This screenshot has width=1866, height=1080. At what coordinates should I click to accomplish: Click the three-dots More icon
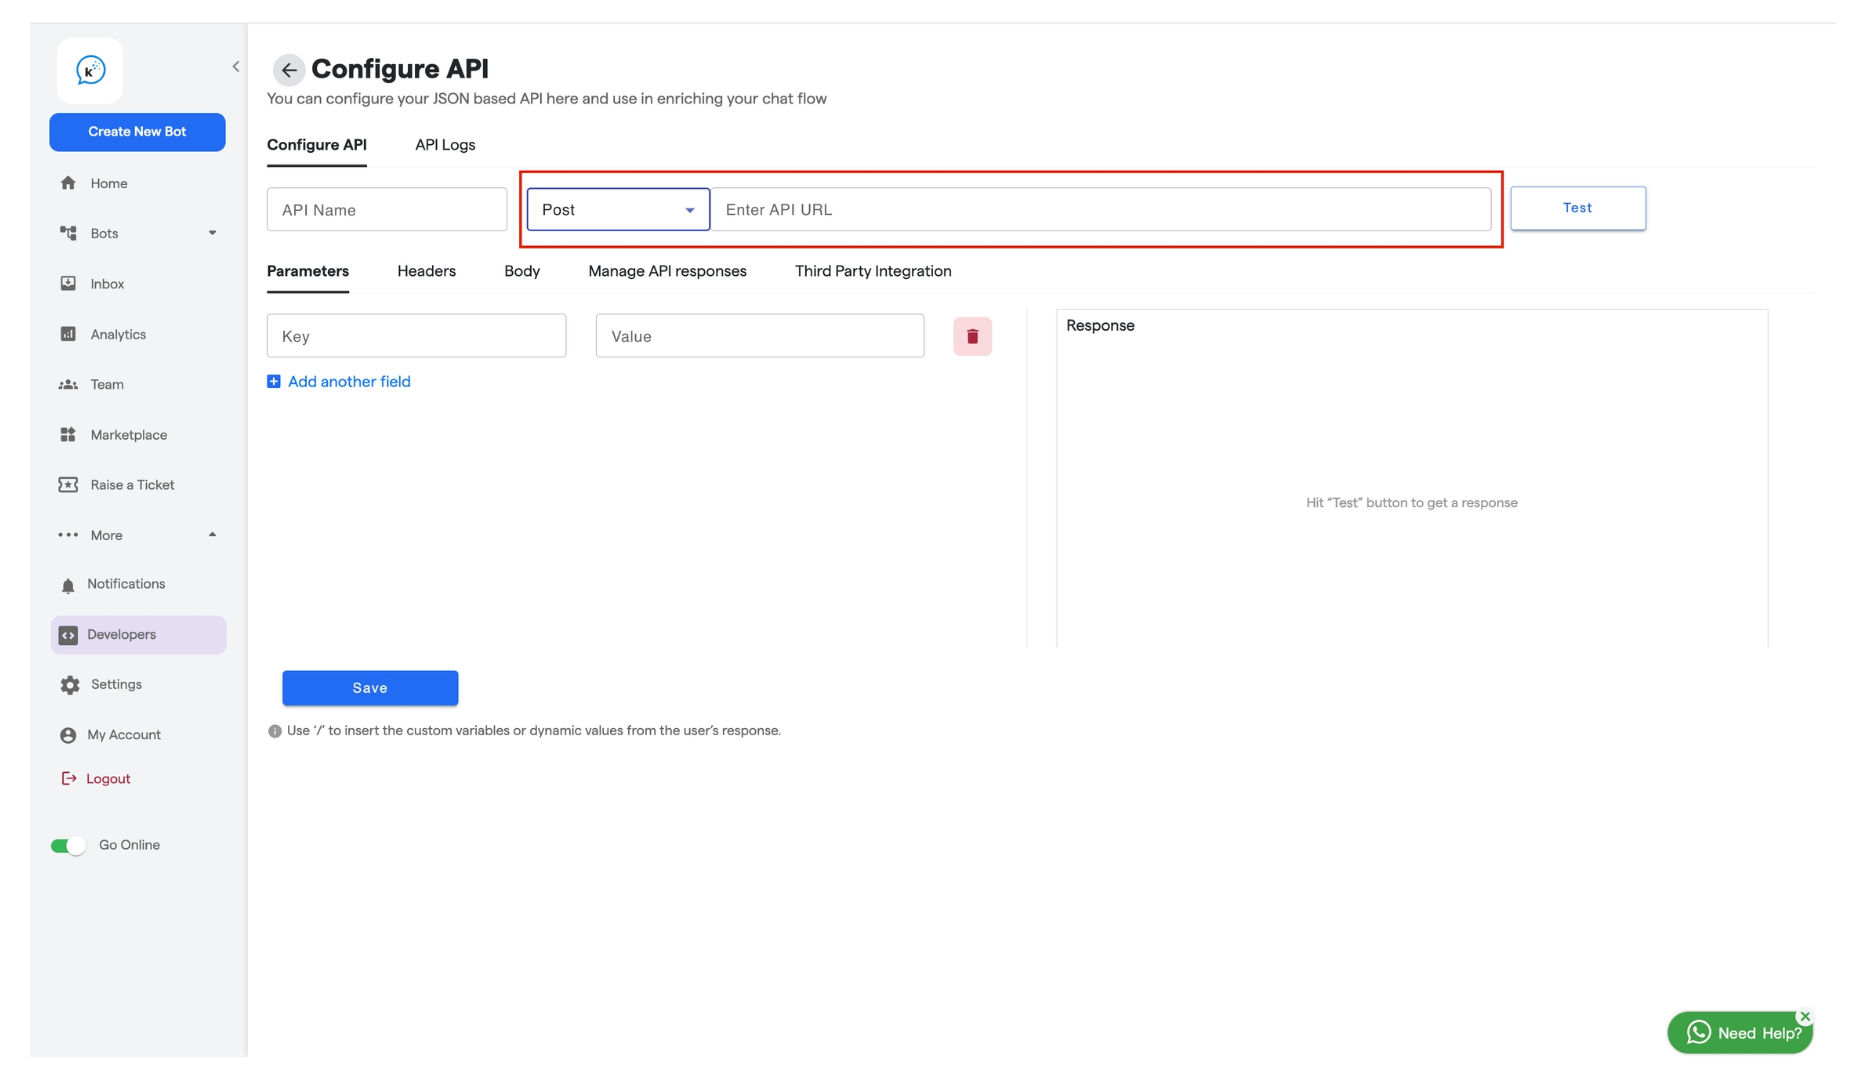point(68,535)
